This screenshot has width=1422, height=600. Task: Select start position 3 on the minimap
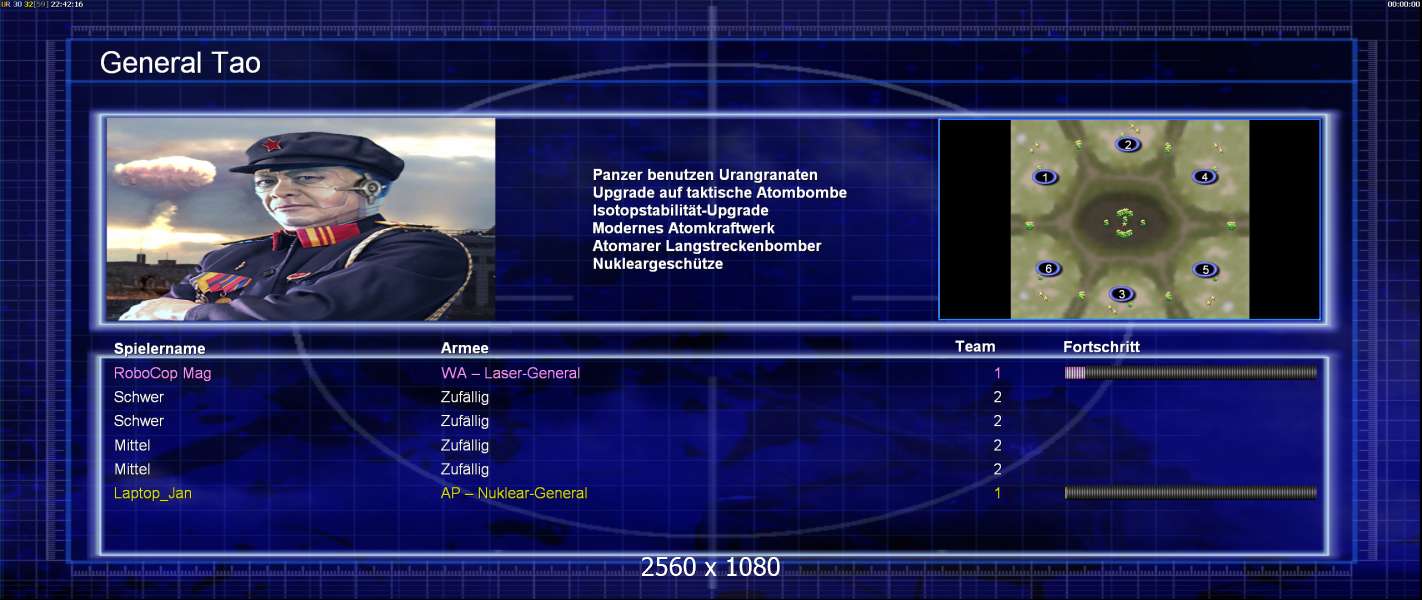coord(1122,294)
